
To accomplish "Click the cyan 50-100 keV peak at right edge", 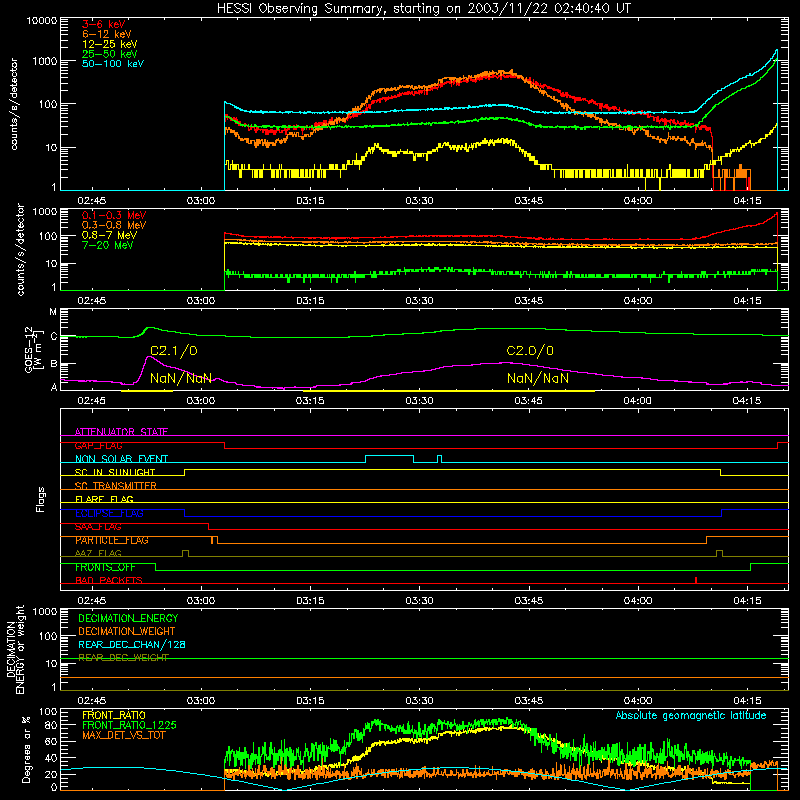I will [x=777, y=51].
